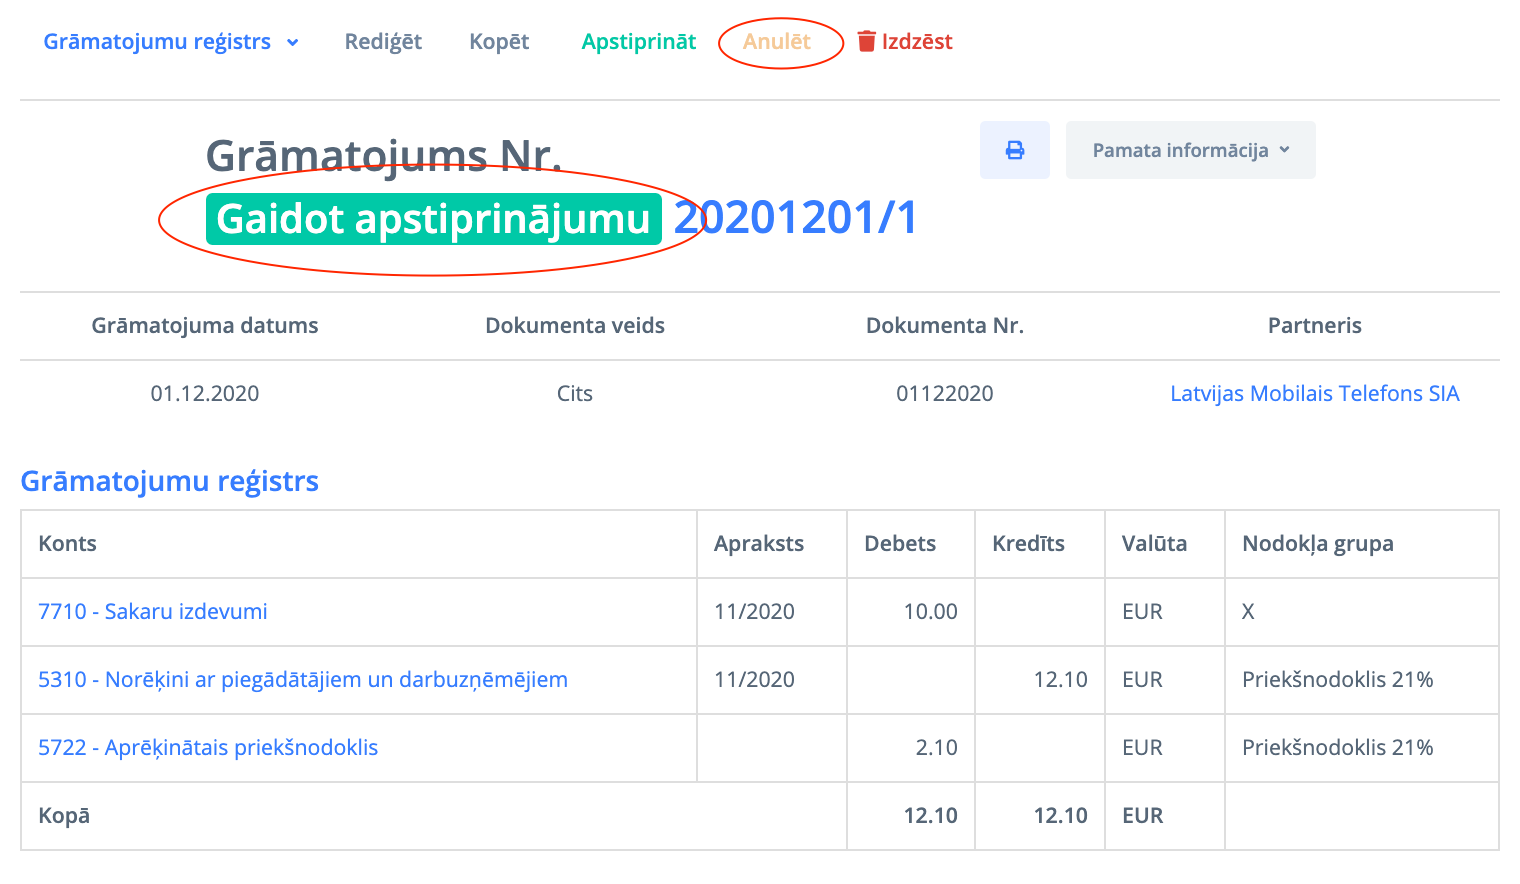Click the printer icon button

point(1015,150)
